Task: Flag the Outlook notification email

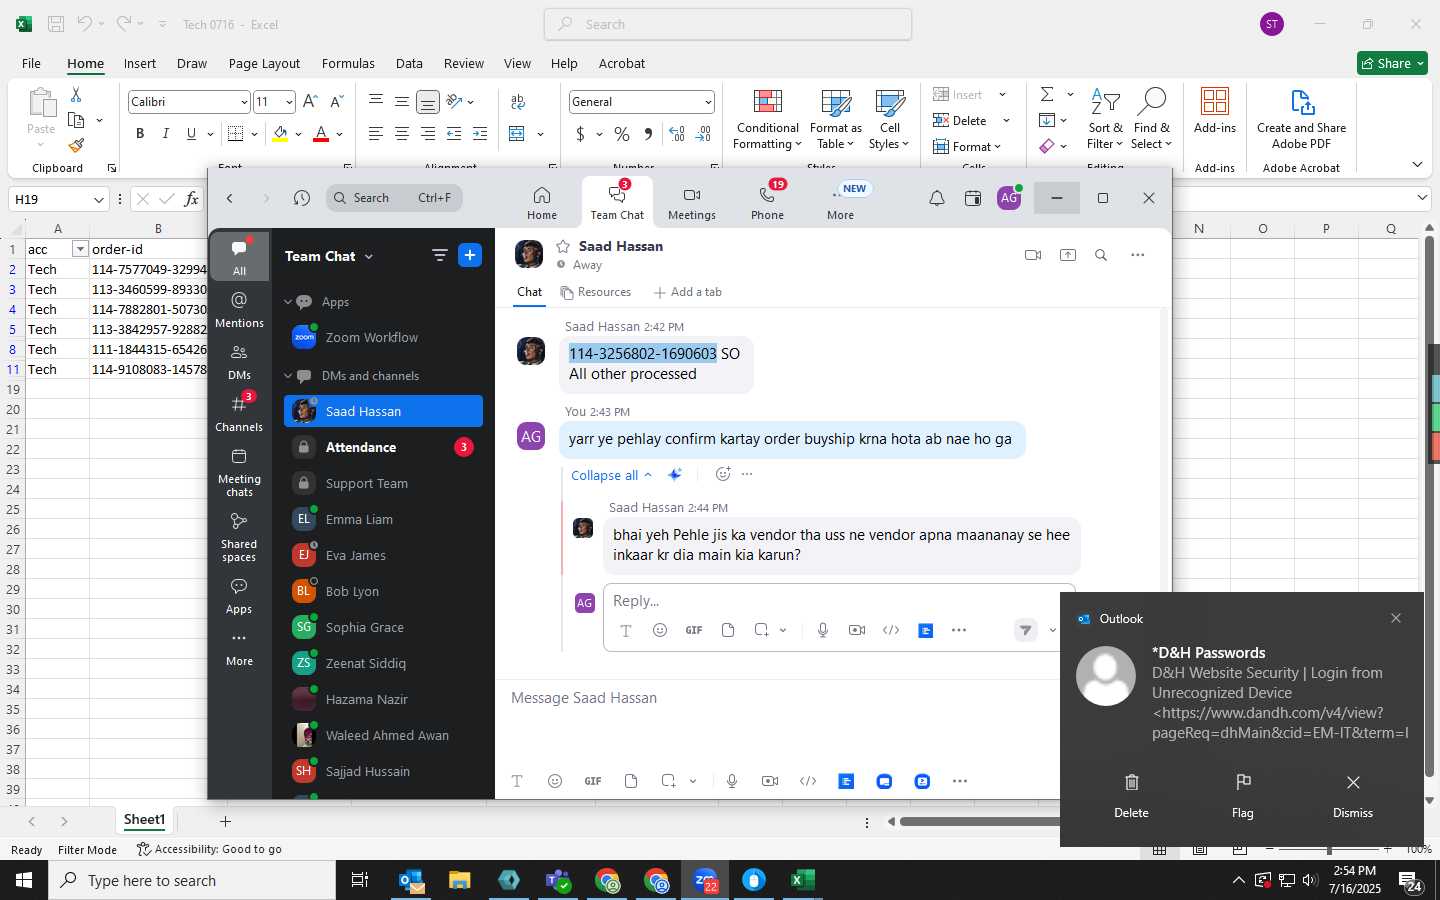Action: (x=1243, y=795)
